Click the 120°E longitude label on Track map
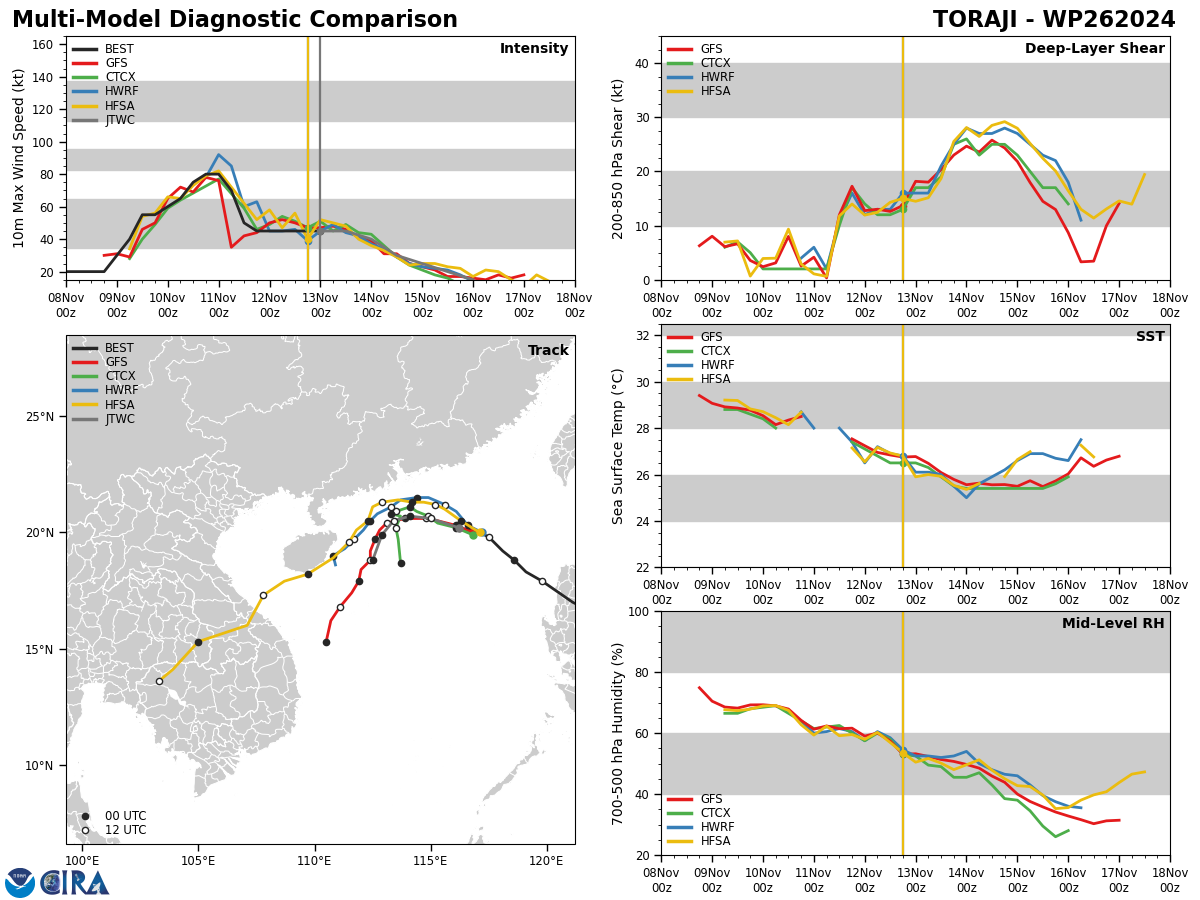1200x900 pixels. click(x=546, y=861)
